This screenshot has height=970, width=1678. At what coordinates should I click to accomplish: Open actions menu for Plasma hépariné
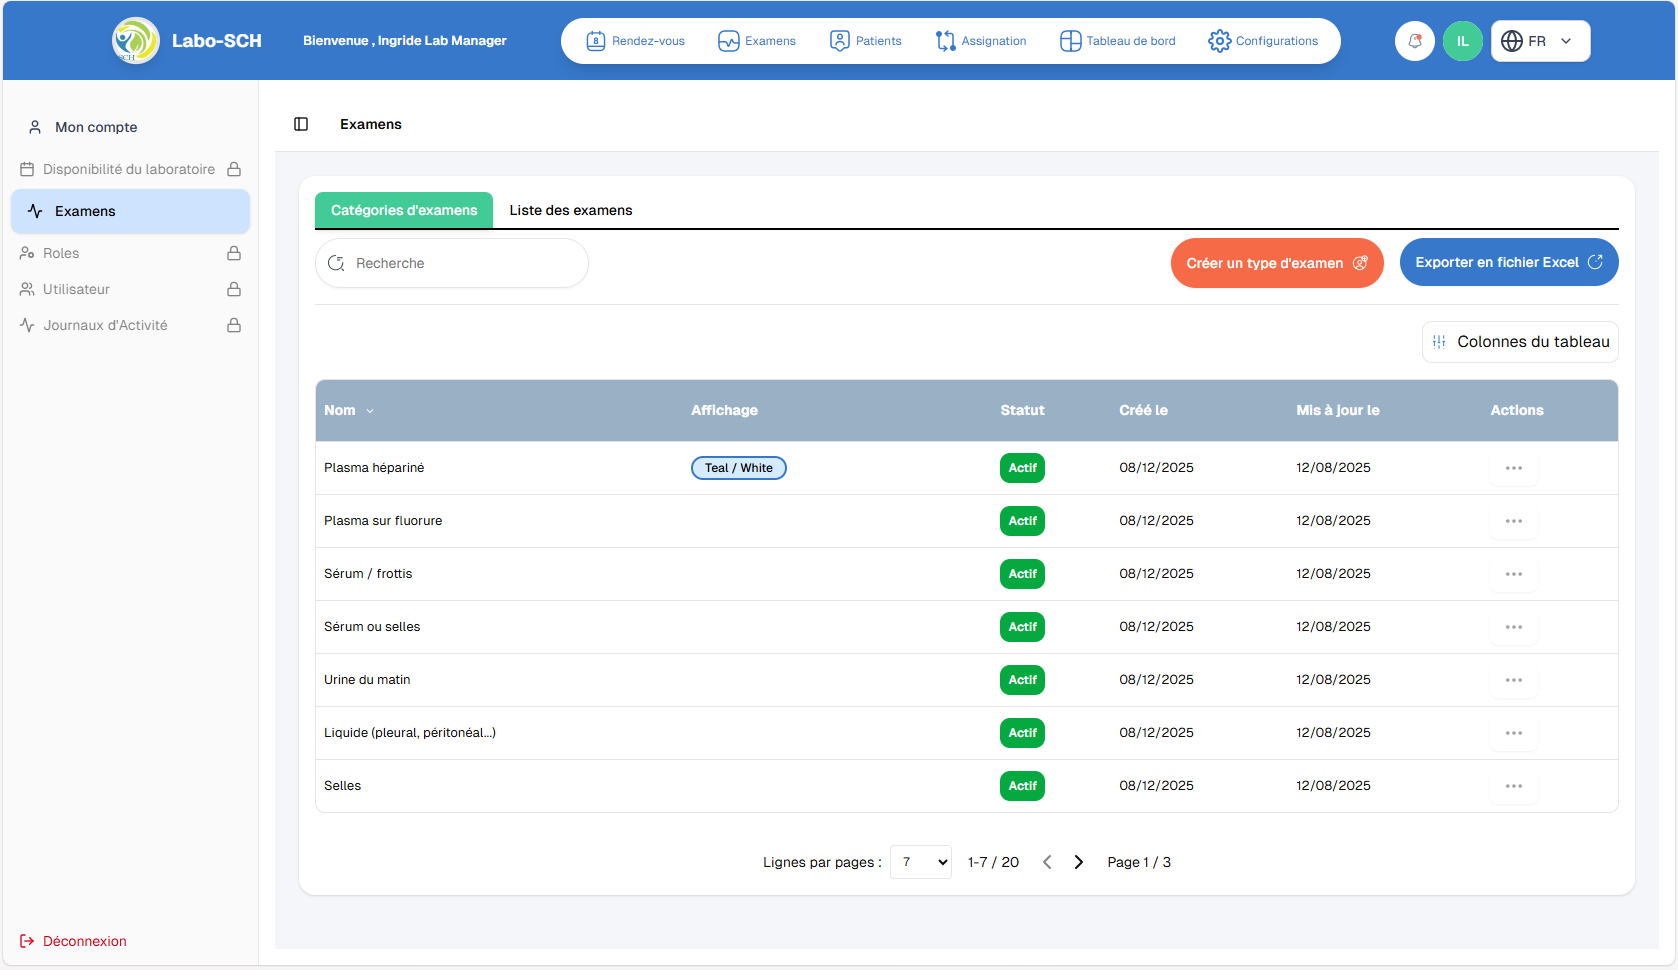click(1513, 468)
